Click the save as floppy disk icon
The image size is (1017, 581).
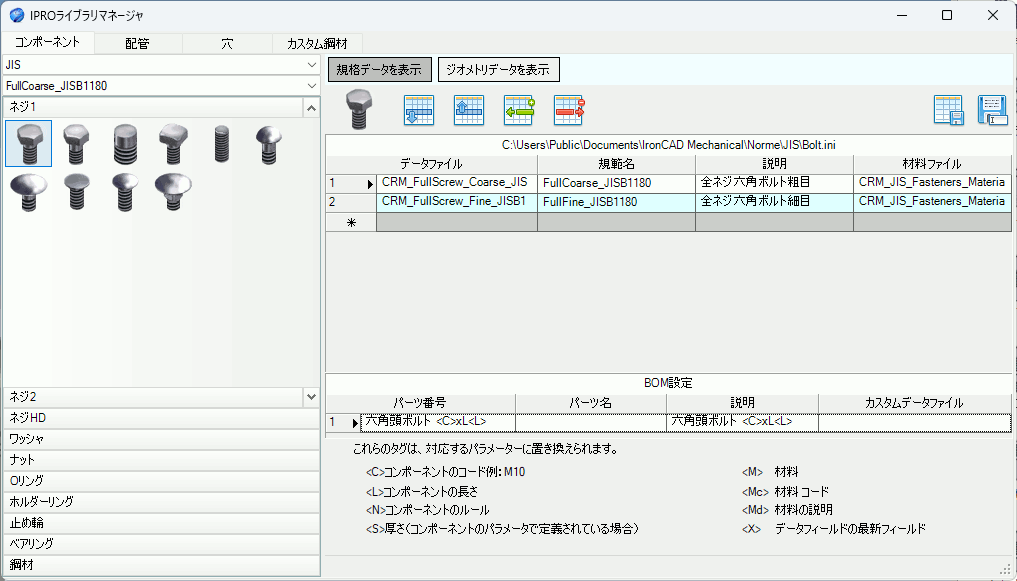pyautogui.click(x=992, y=110)
